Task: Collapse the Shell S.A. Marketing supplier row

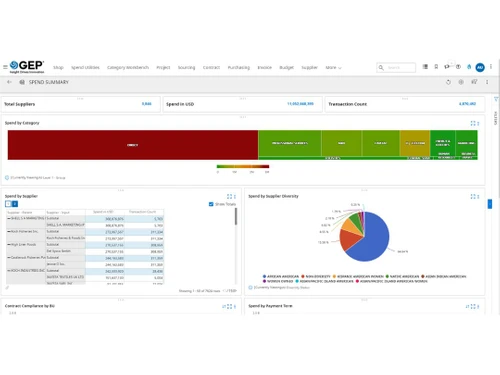Action: click(x=9, y=218)
